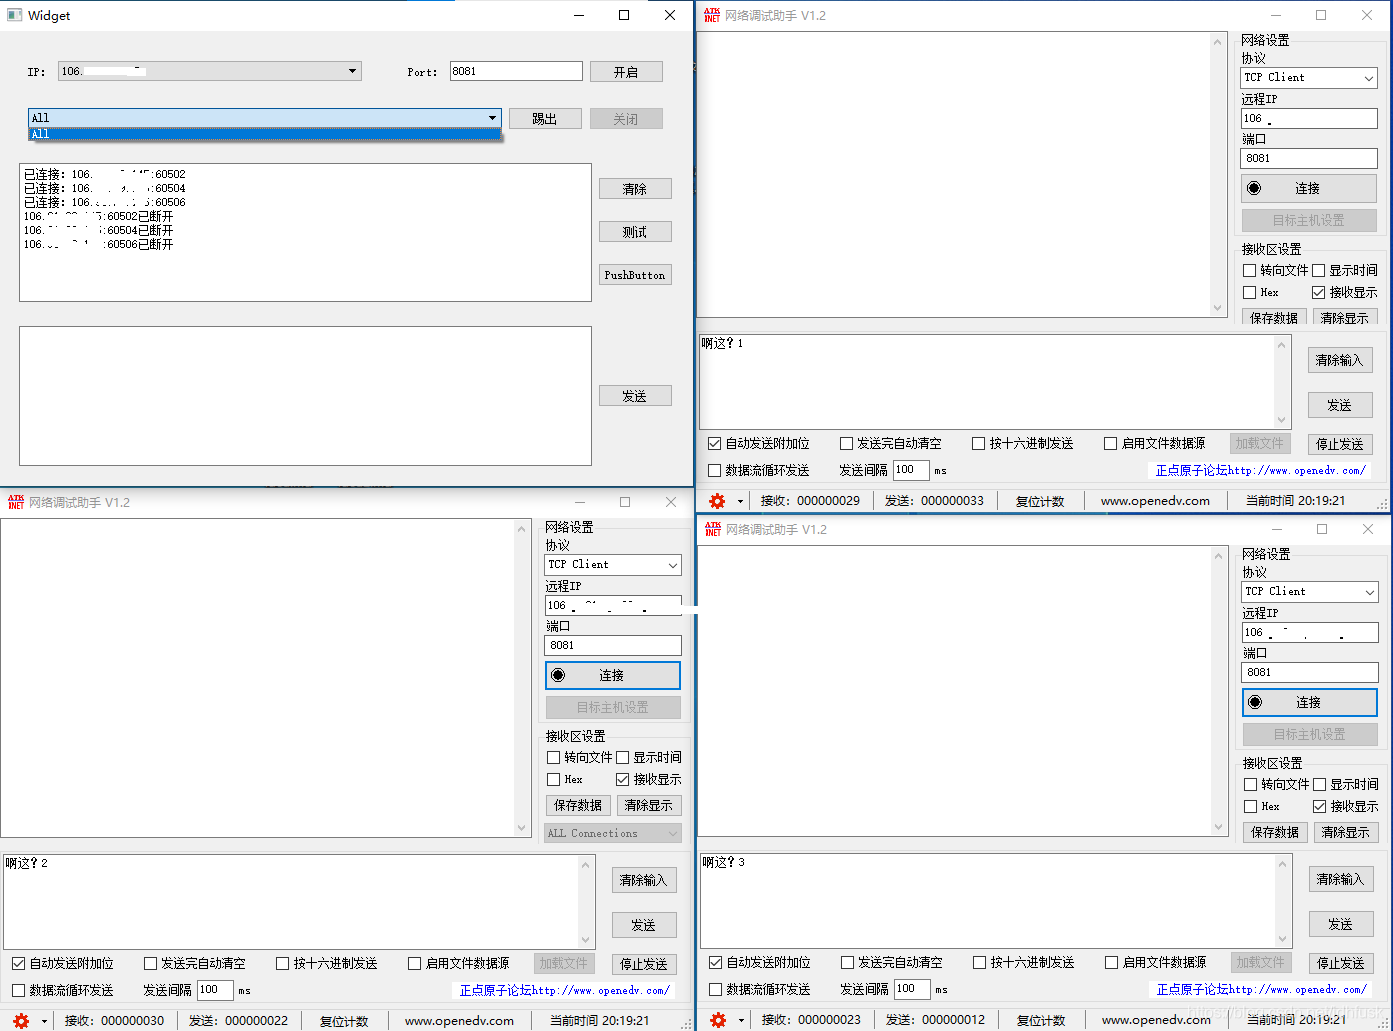The width and height of the screenshot is (1393, 1031).
Task: Click gear settings icon in top-right window status bar
Action: 717,501
